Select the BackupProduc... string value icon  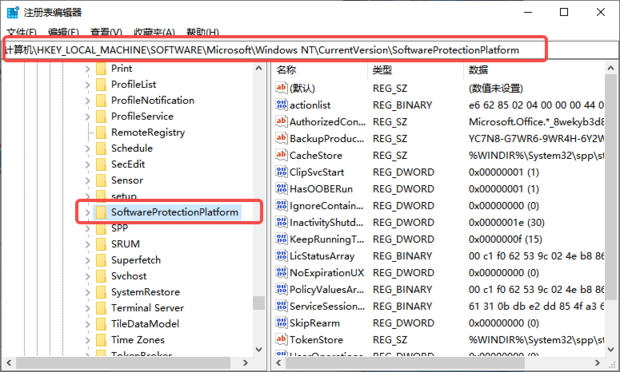[x=281, y=138]
